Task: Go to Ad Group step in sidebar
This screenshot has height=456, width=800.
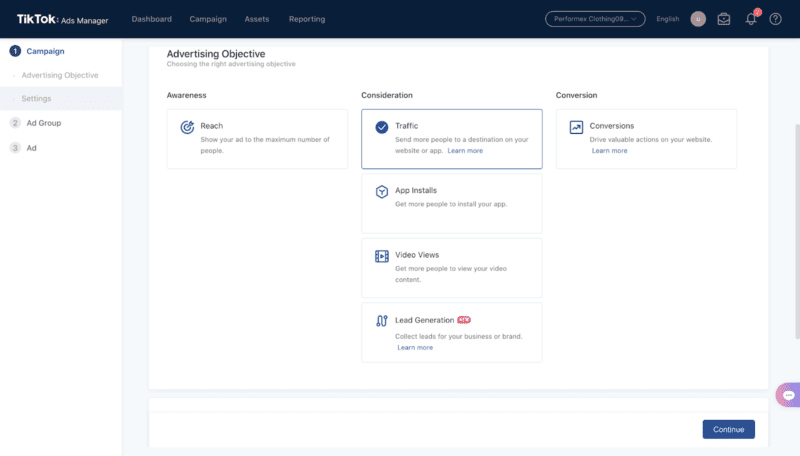Action: [x=44, y=123]
